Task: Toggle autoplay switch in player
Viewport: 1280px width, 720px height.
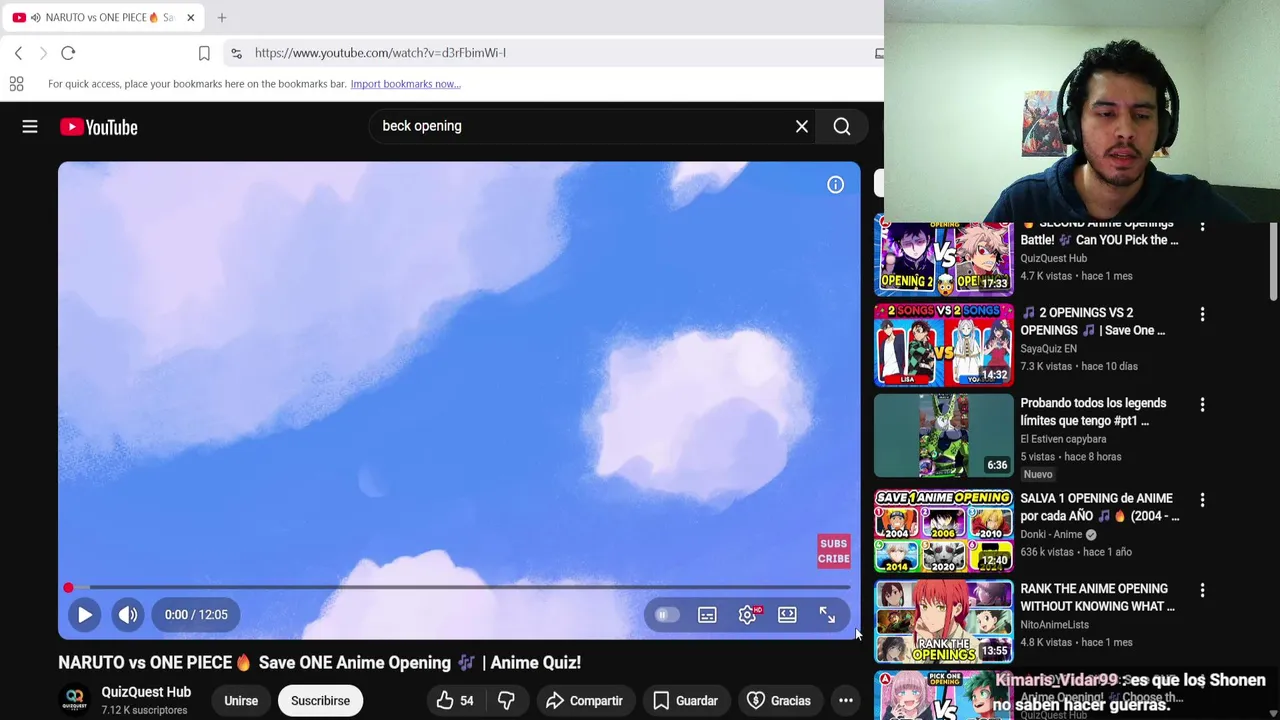Action: [x=666, y=615]
